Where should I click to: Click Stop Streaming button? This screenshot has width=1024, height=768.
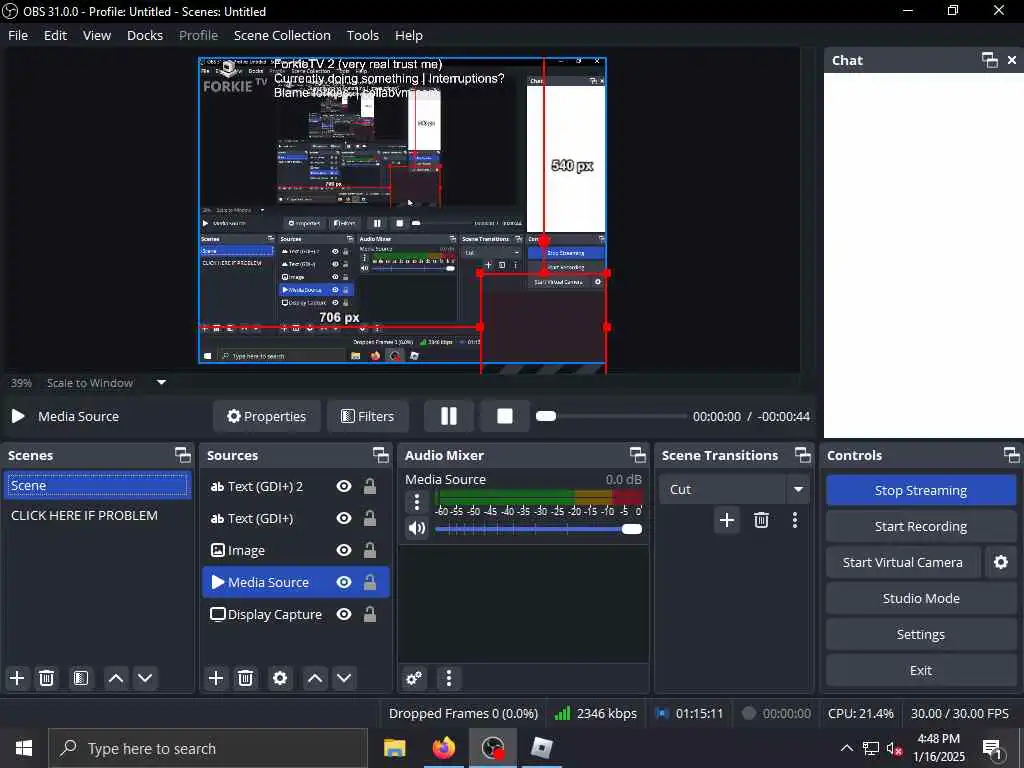[921, 490]
